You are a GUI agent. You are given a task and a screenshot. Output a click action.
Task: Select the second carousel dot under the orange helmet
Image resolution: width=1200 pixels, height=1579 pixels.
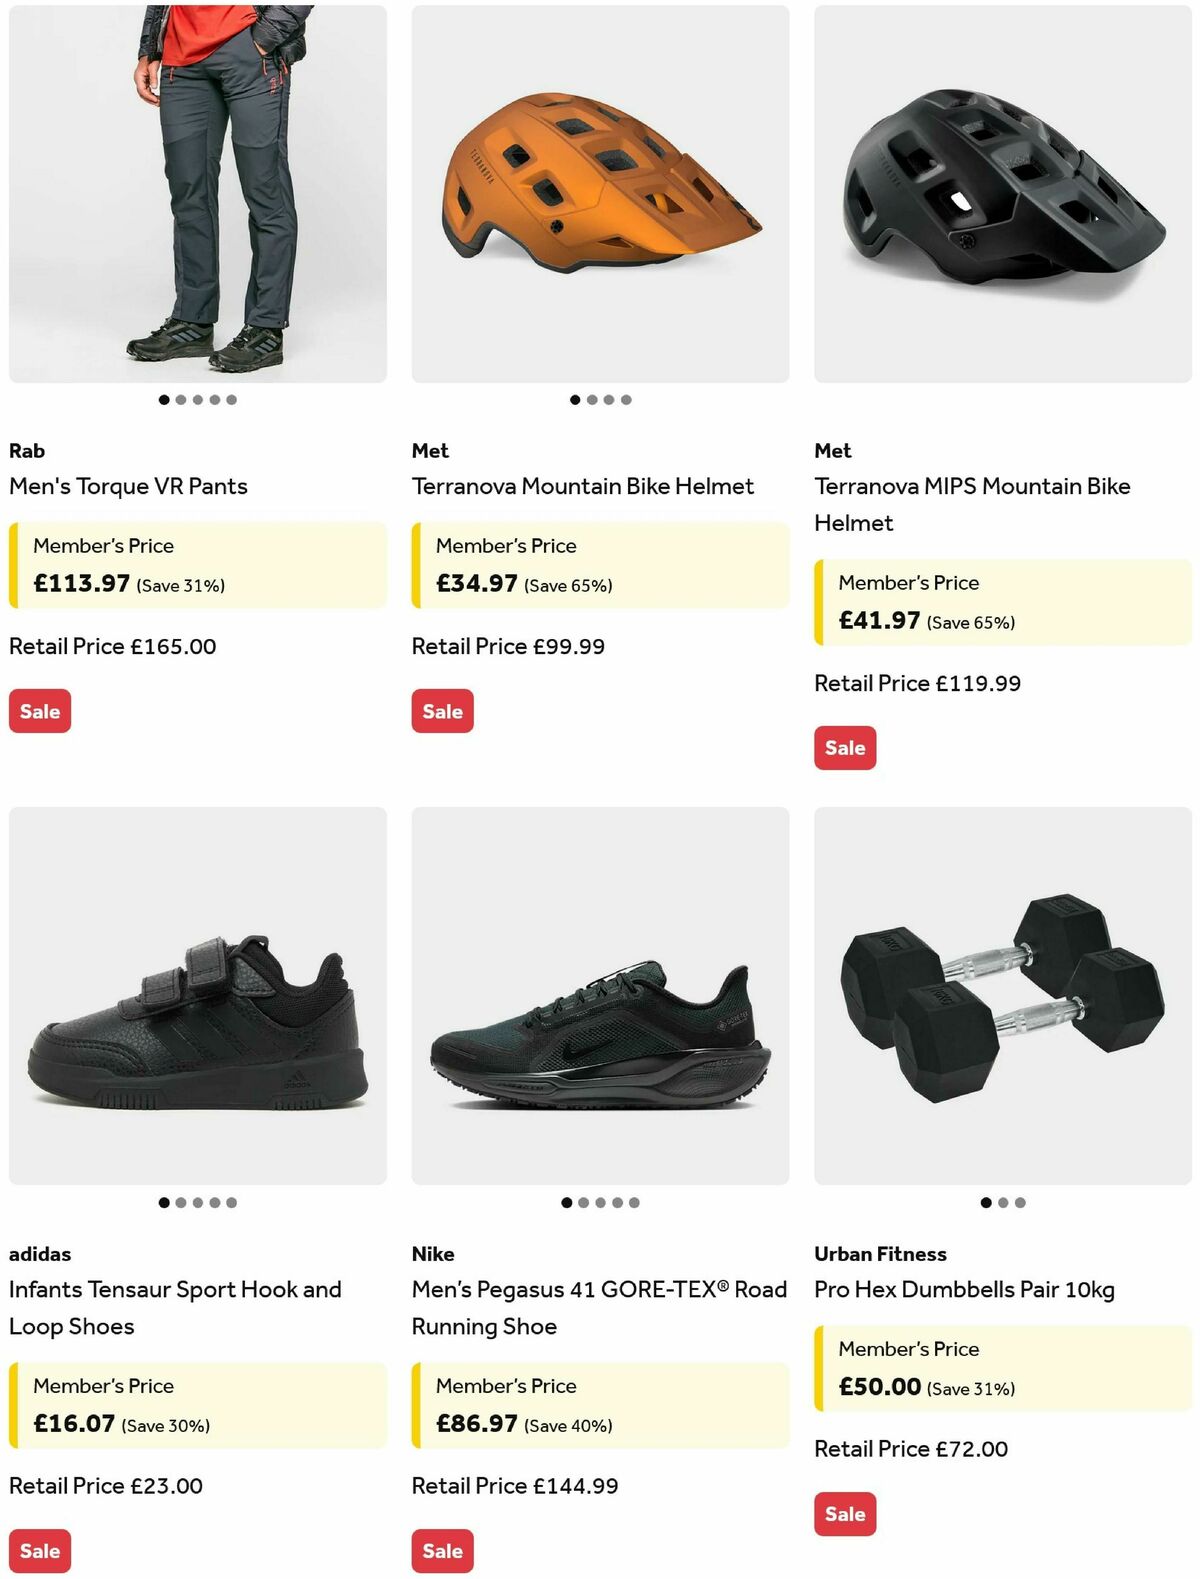pyautogui.click(x=592, y=398)
